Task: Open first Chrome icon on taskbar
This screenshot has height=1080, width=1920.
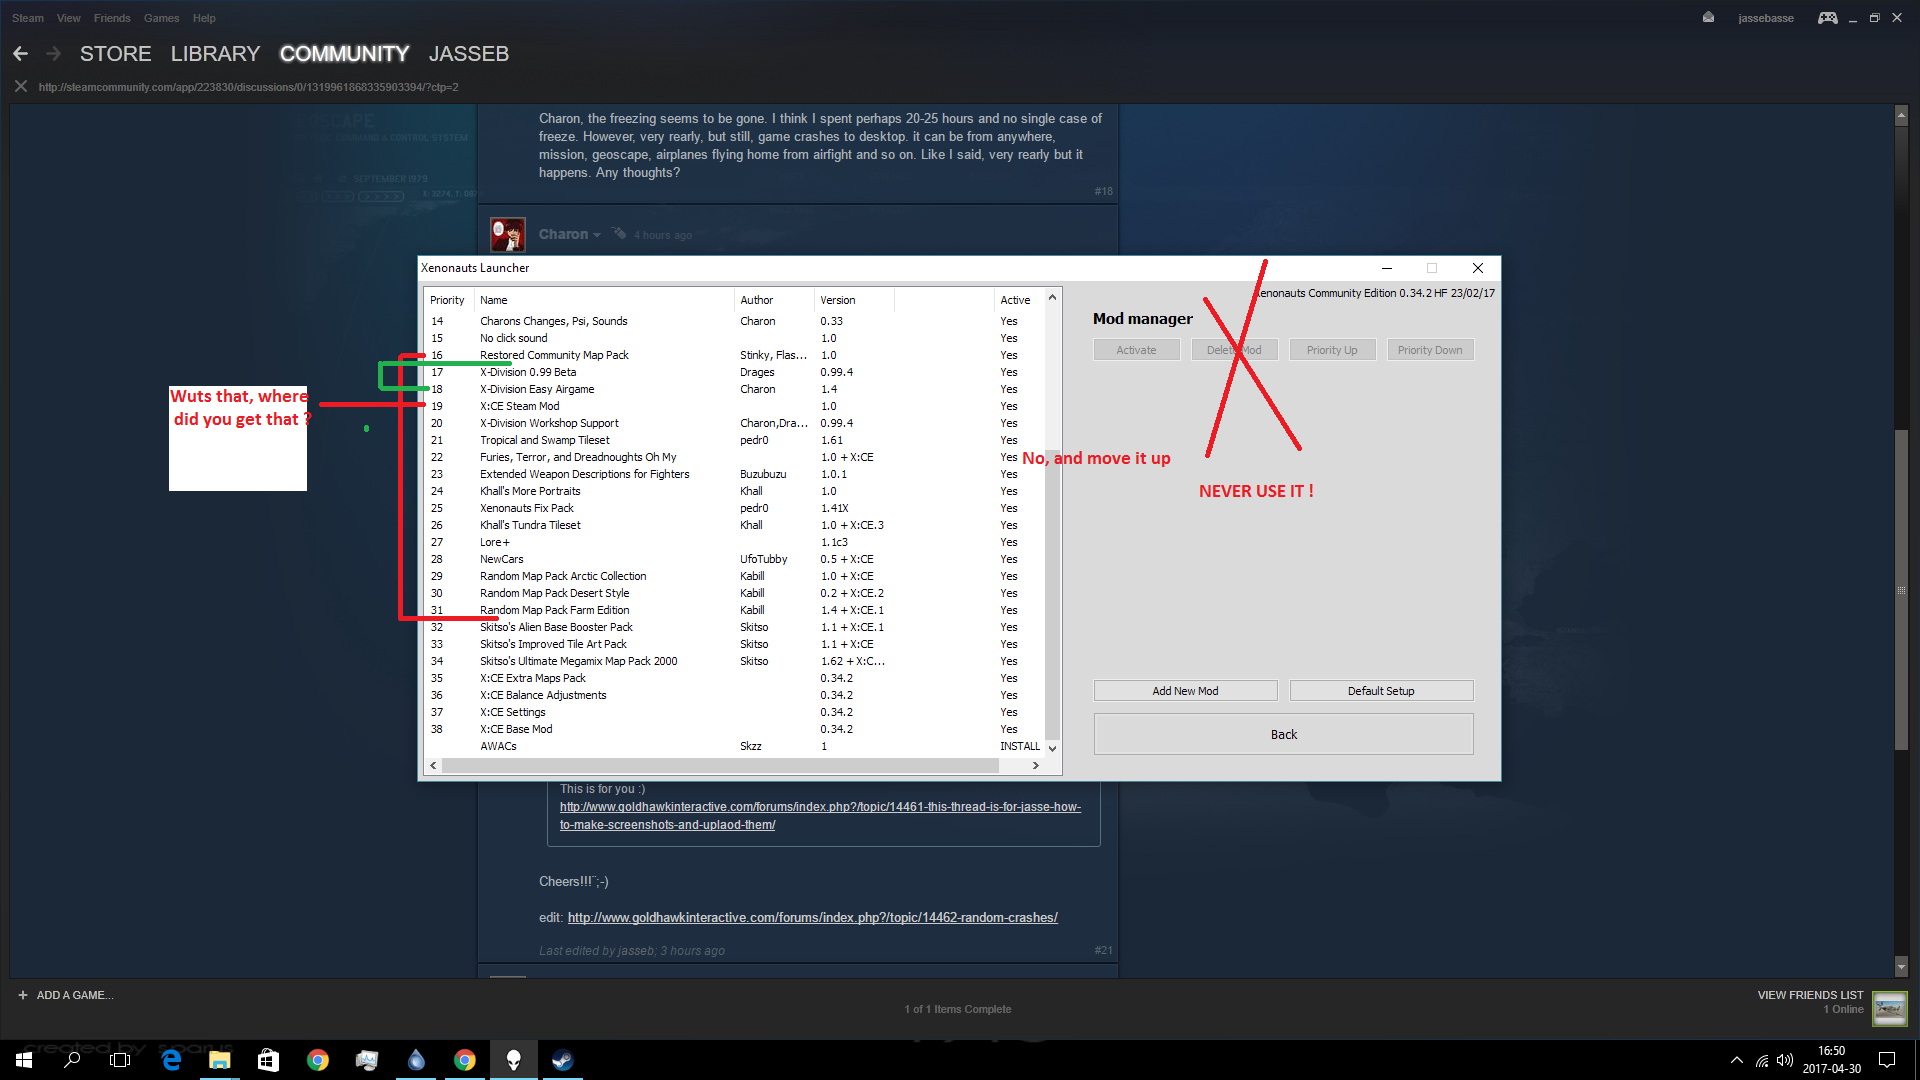Action: point(317,1060)
